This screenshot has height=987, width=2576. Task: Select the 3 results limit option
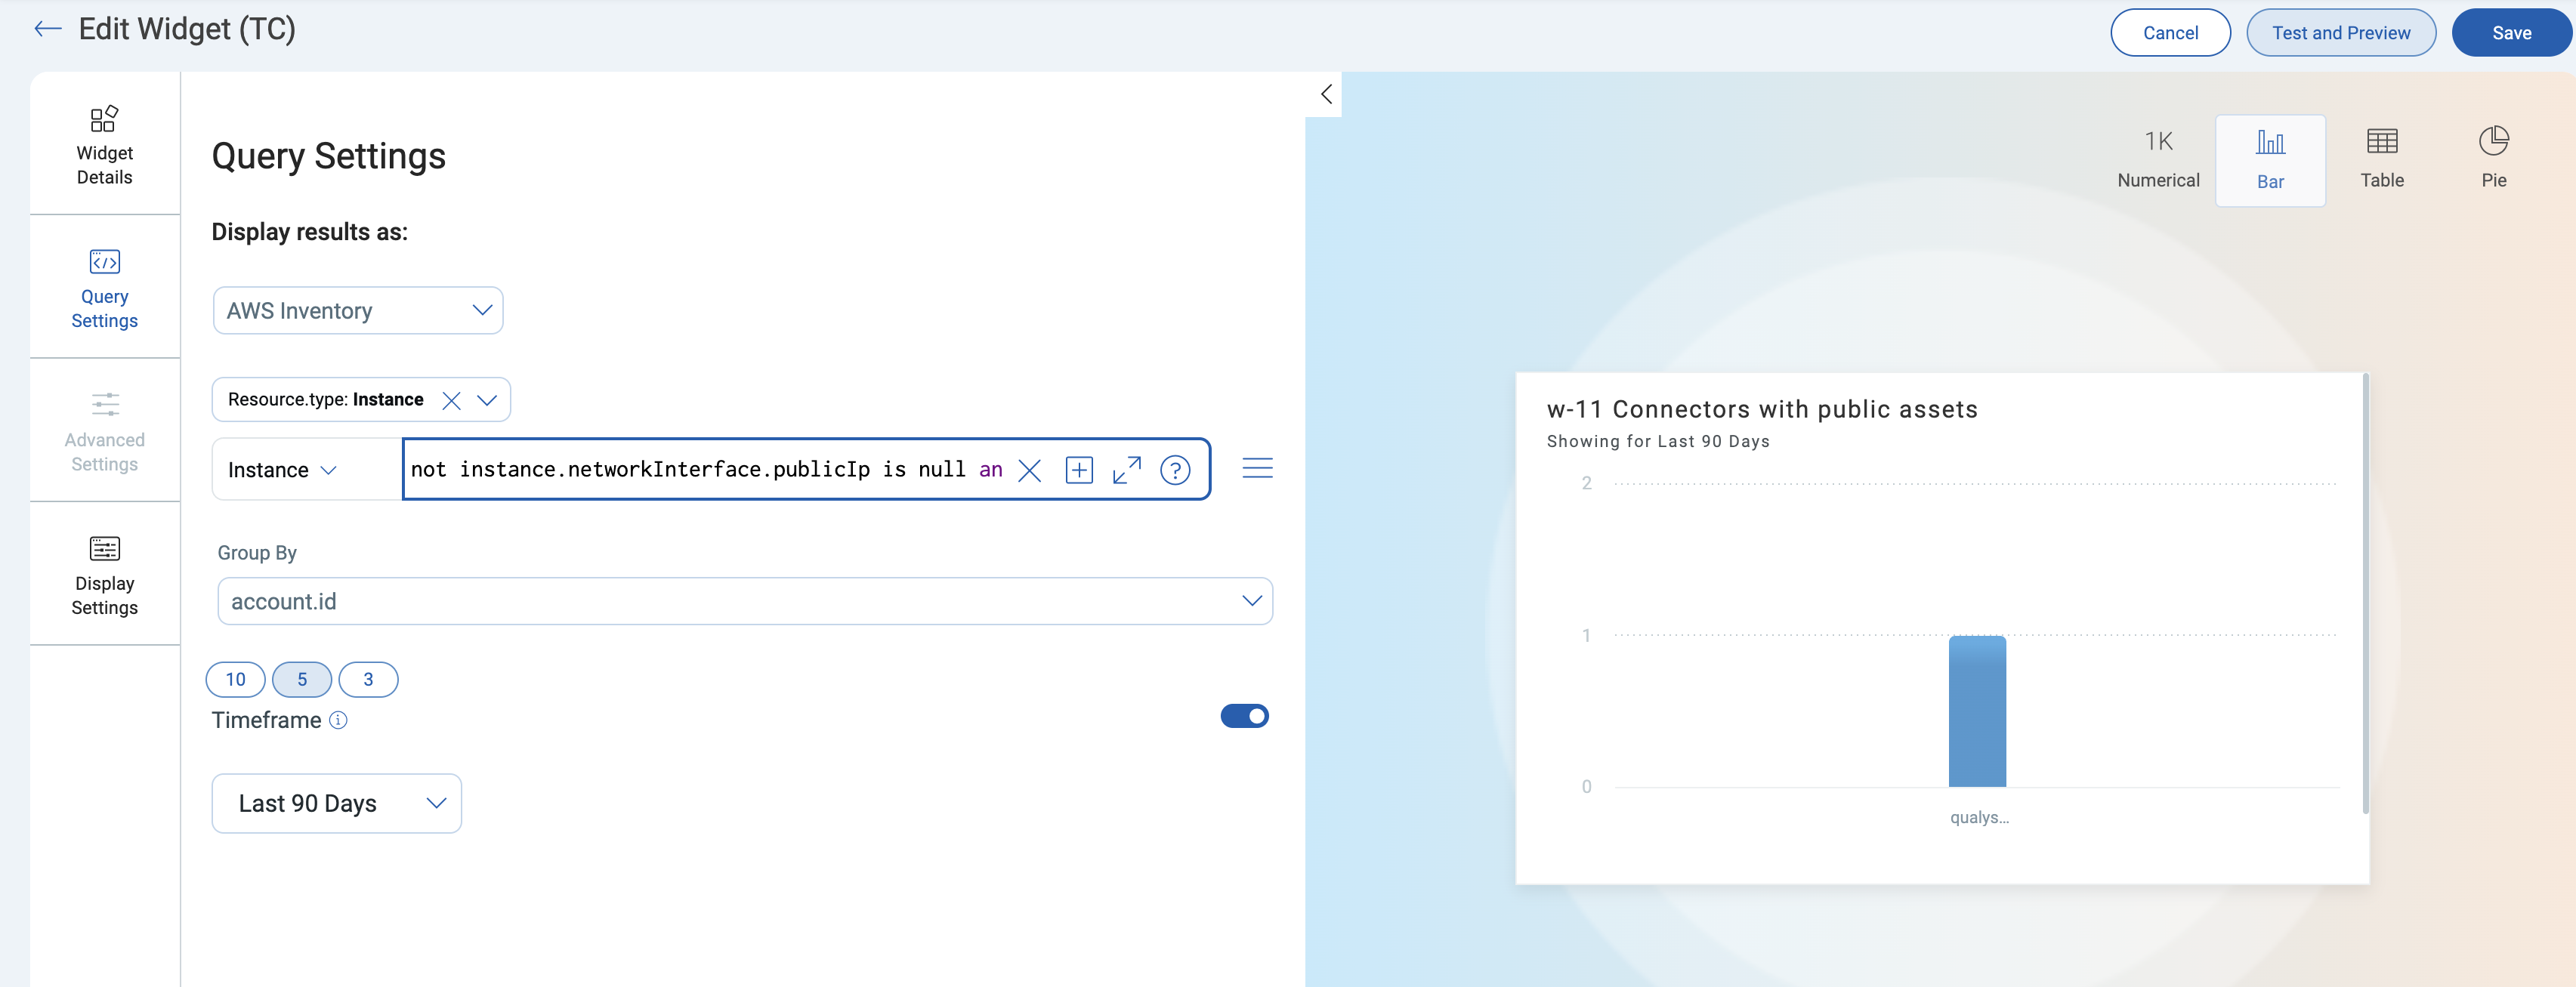click(x=368, y=680)
